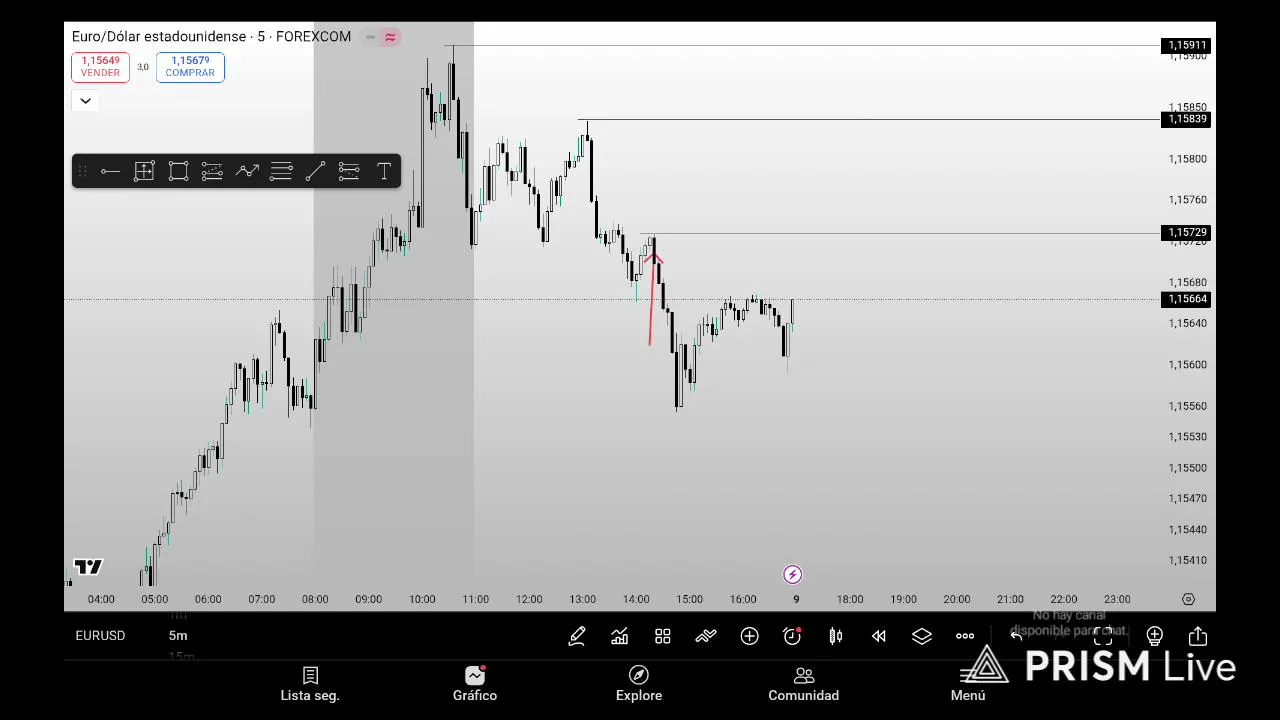
Task: Toggle the gray dash status badge
Action: 370,37
